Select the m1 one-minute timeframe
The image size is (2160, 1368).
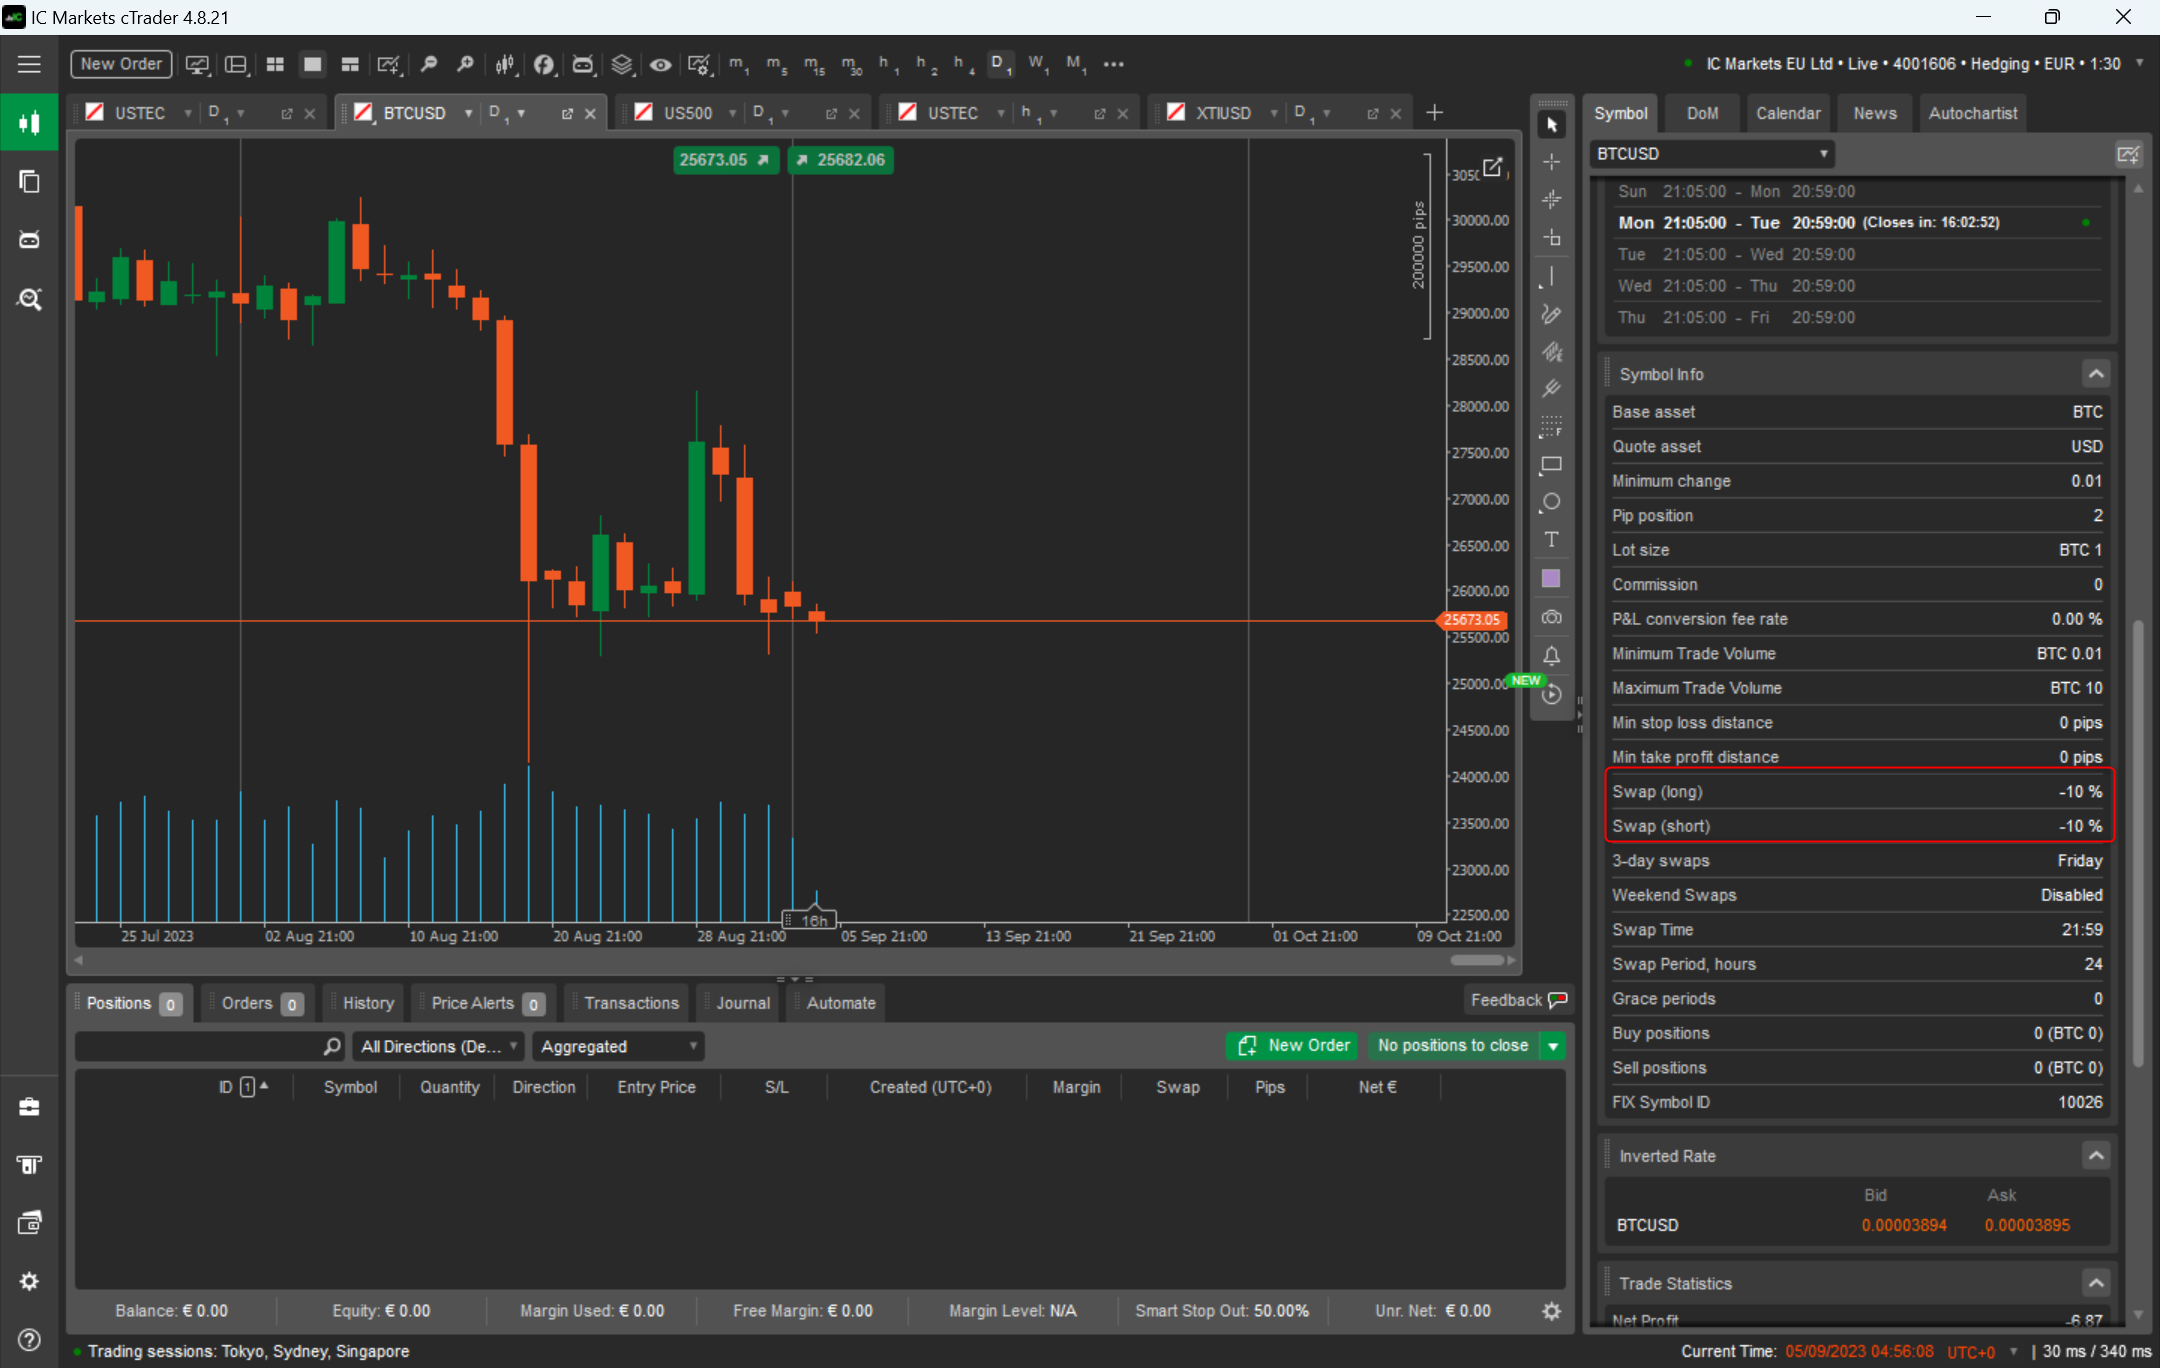point(738,64)
